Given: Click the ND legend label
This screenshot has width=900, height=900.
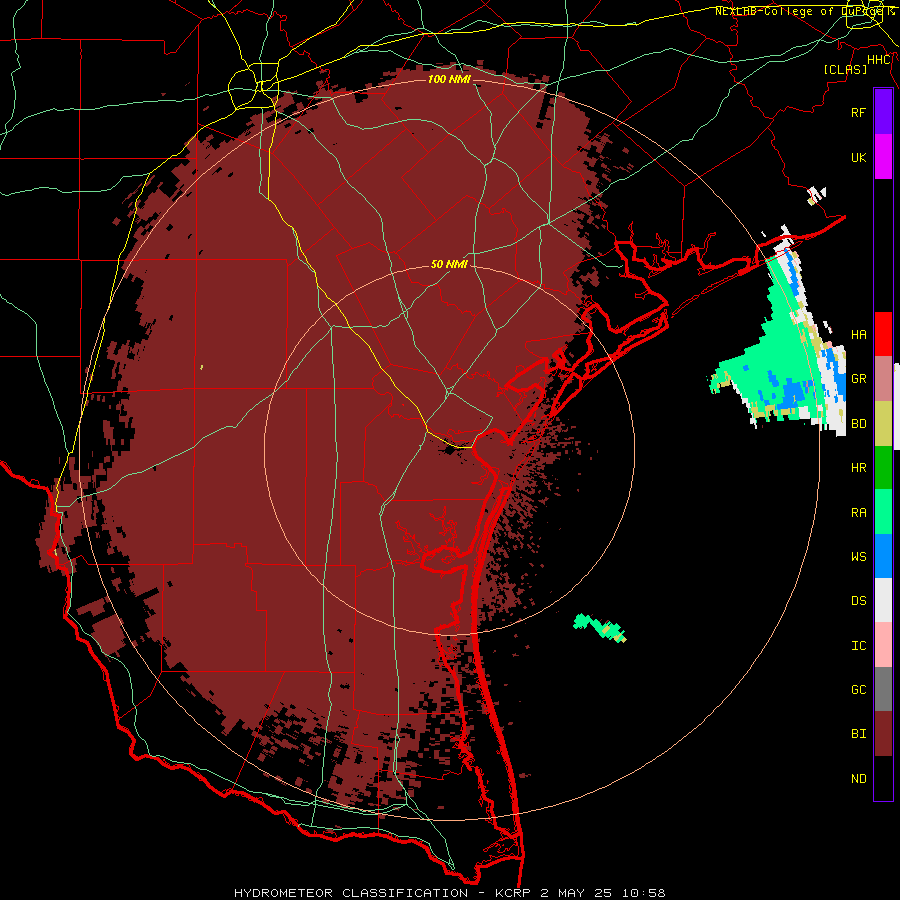Looking at the screenshot, I should point(859,779).
